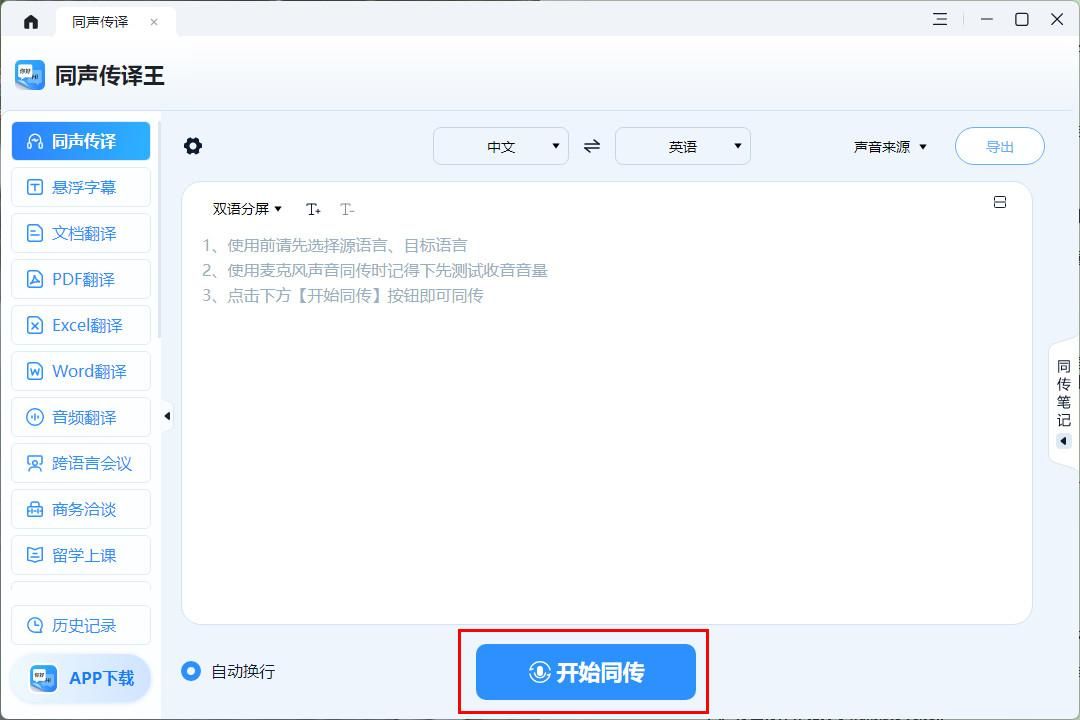The width and height of the screenshot is (1080, 720).
Task: Increase text size with T+ icon
Action: click(x=313, y=209)
